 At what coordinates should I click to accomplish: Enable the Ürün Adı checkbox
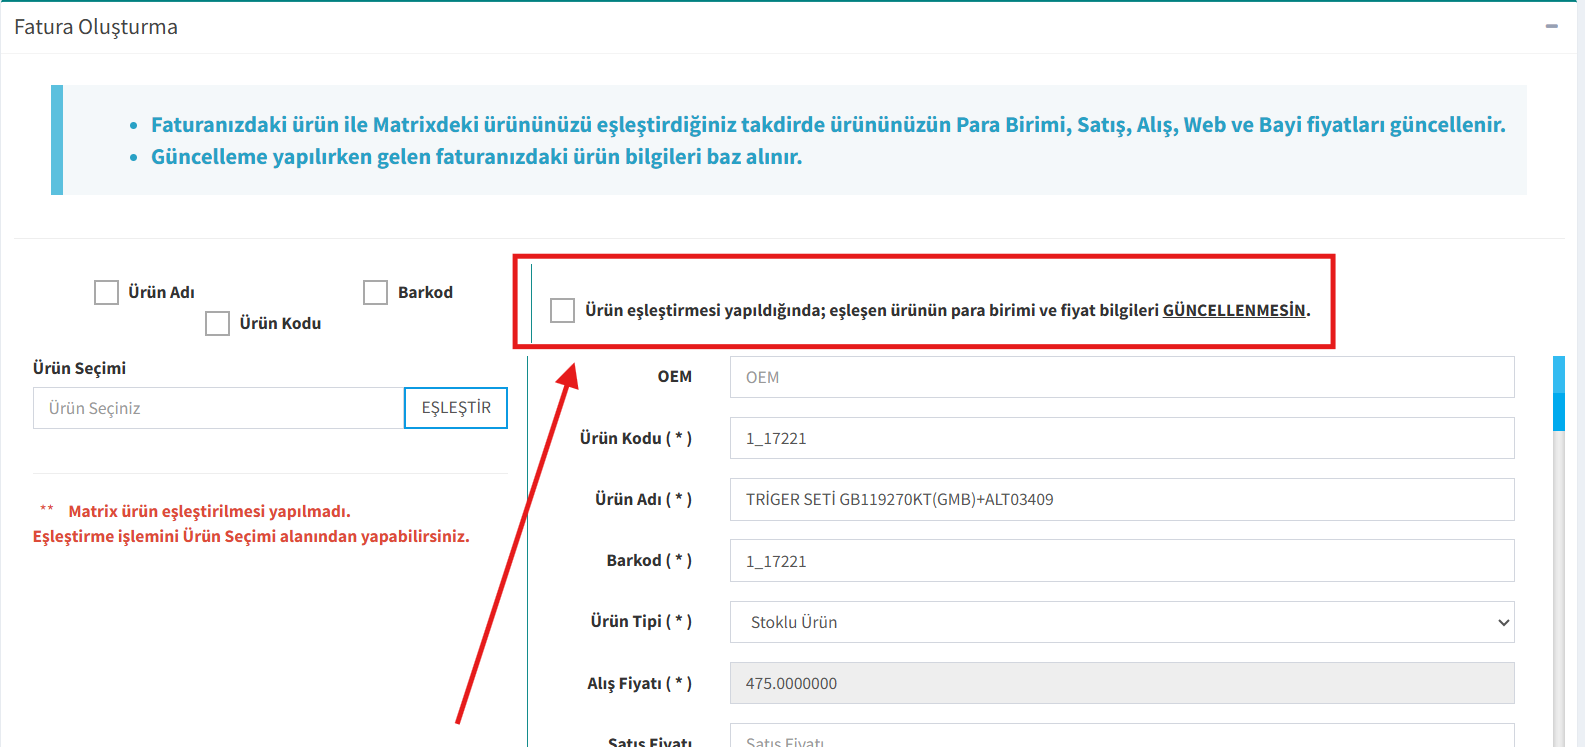pyautogui.click(x=106, y=292)
